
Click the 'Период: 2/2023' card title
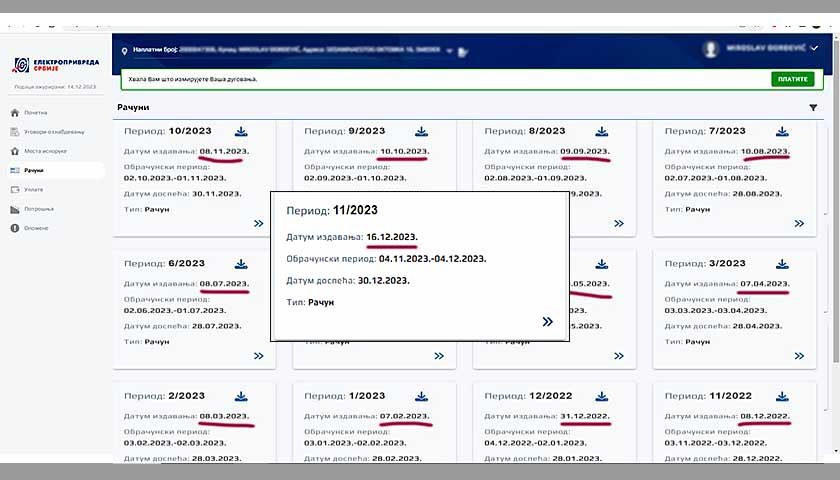pos(164,396)
